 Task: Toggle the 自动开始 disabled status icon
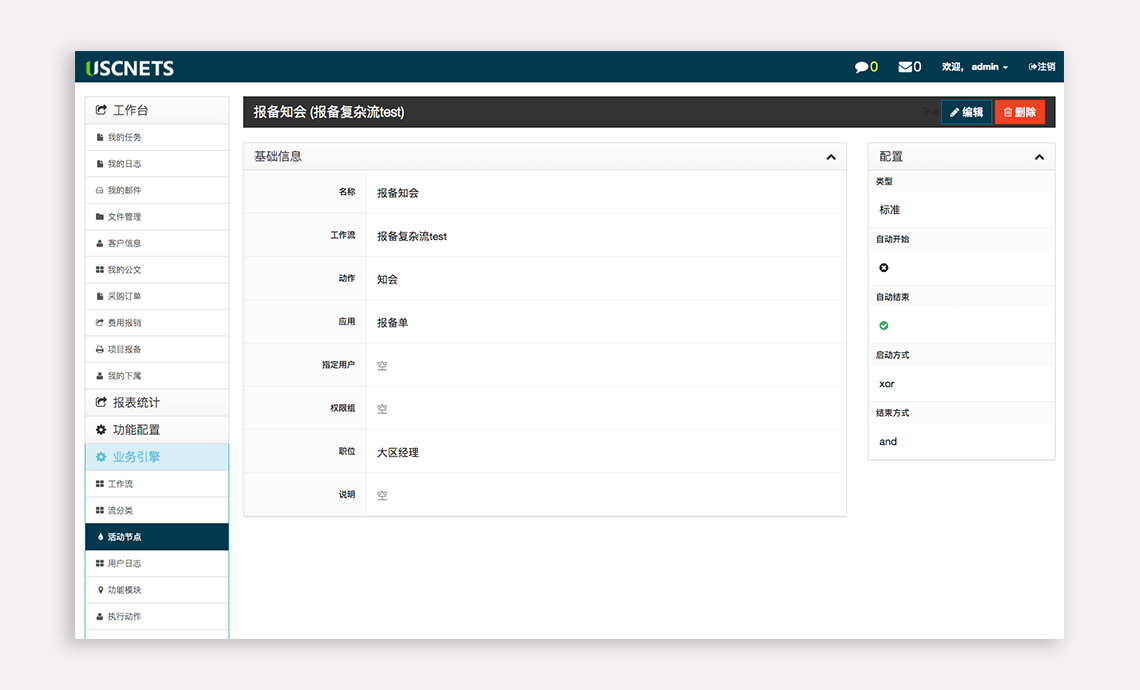point(884,268)
